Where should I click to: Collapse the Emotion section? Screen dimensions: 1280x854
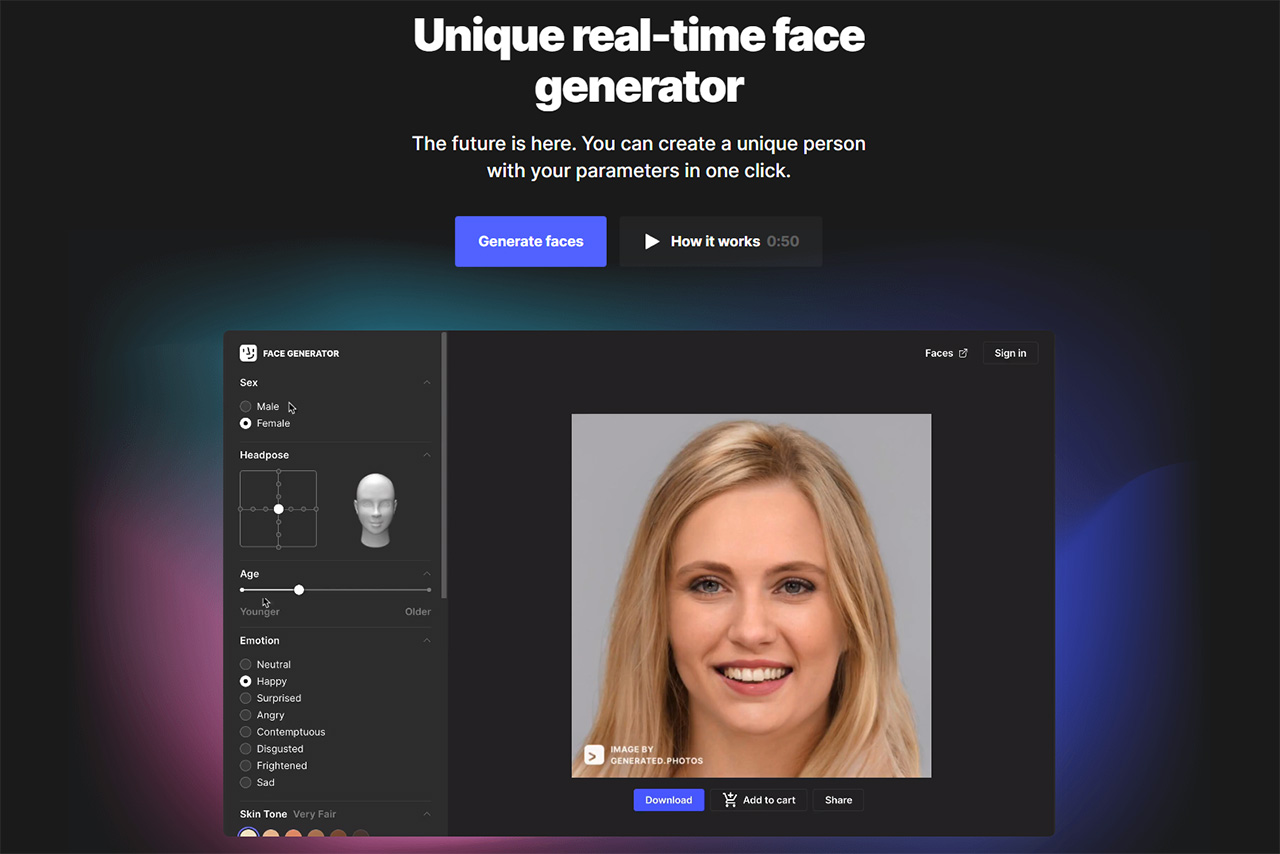point(427,640)
